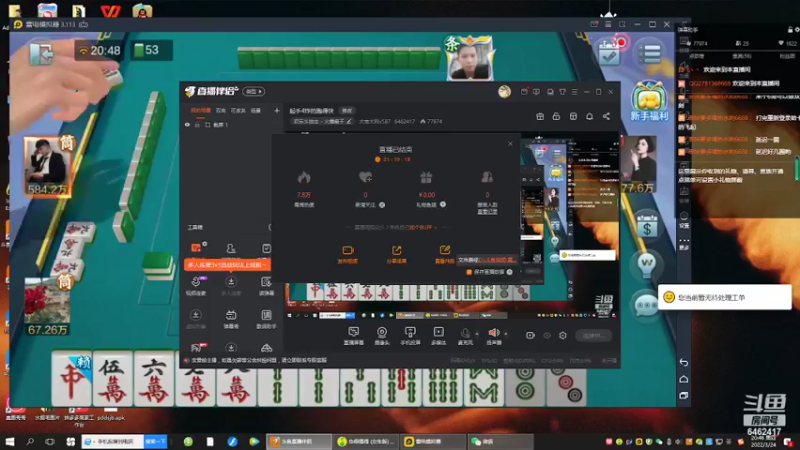Image resolution: width=800 pixels, height=450 pixels.
Task: Open the settings gear beside start button
Action: click(563, 336)
